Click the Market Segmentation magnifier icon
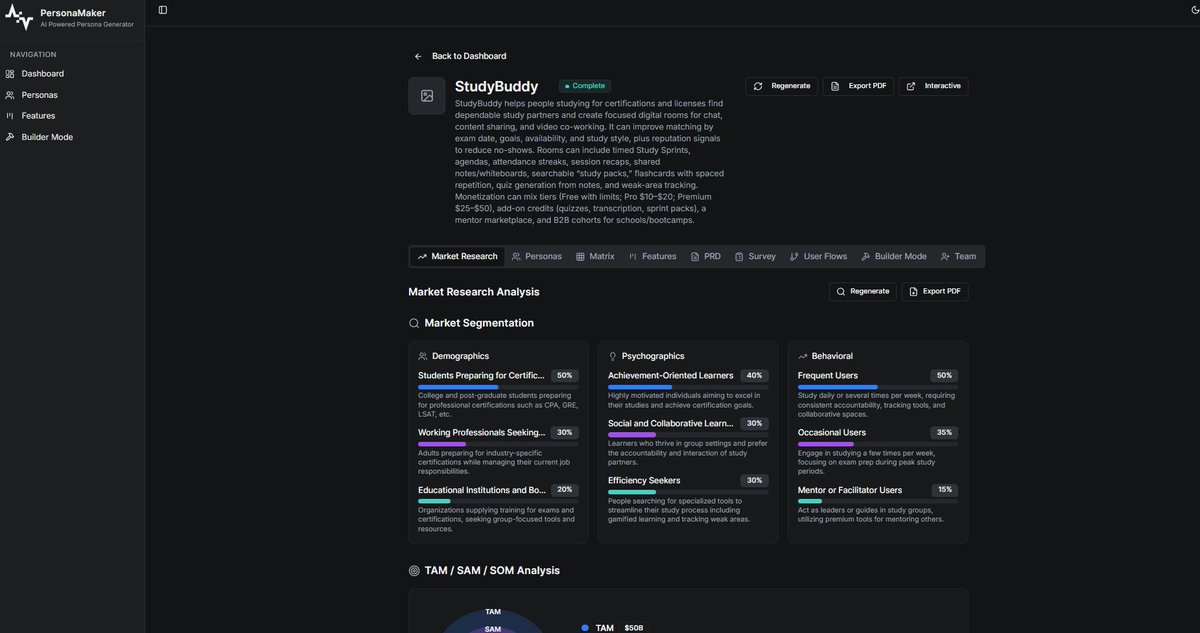 coord(414,324)
